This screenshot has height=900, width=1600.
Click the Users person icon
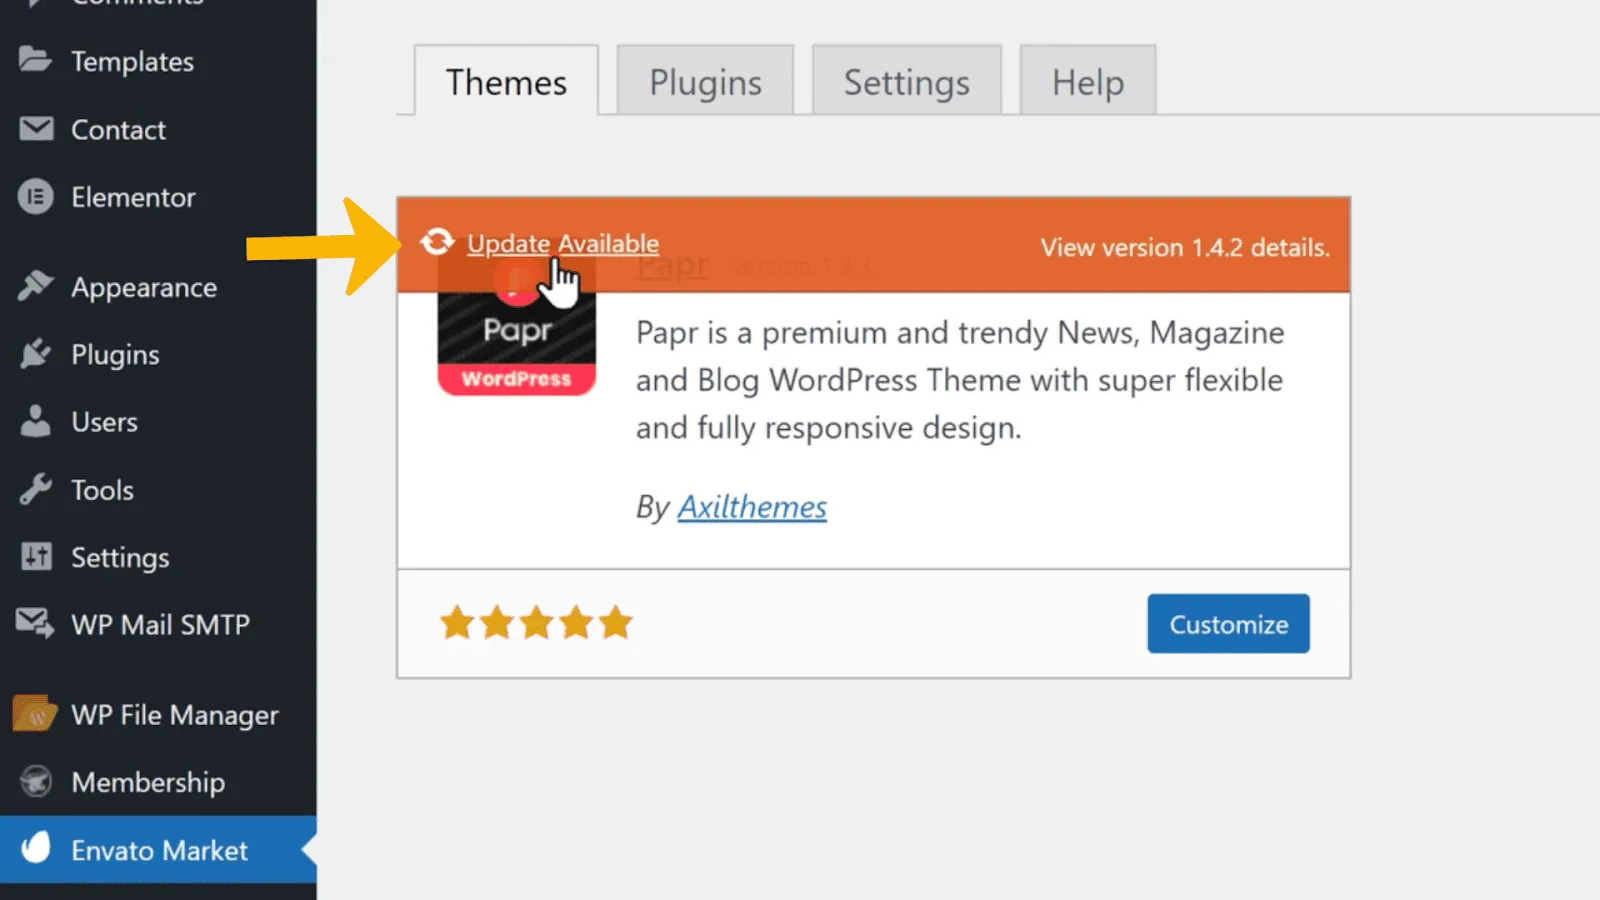[36, 421]
